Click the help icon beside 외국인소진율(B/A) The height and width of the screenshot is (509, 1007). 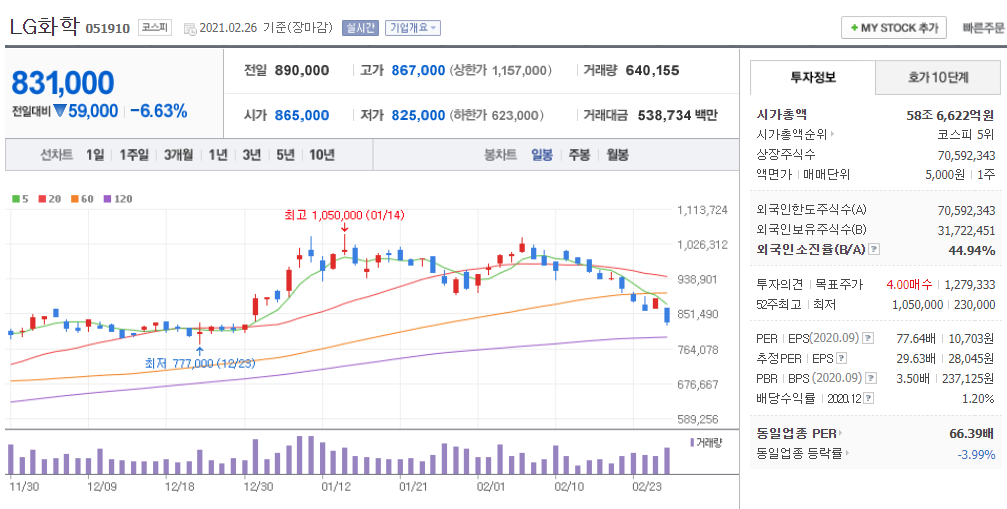(x=874, y=250)
